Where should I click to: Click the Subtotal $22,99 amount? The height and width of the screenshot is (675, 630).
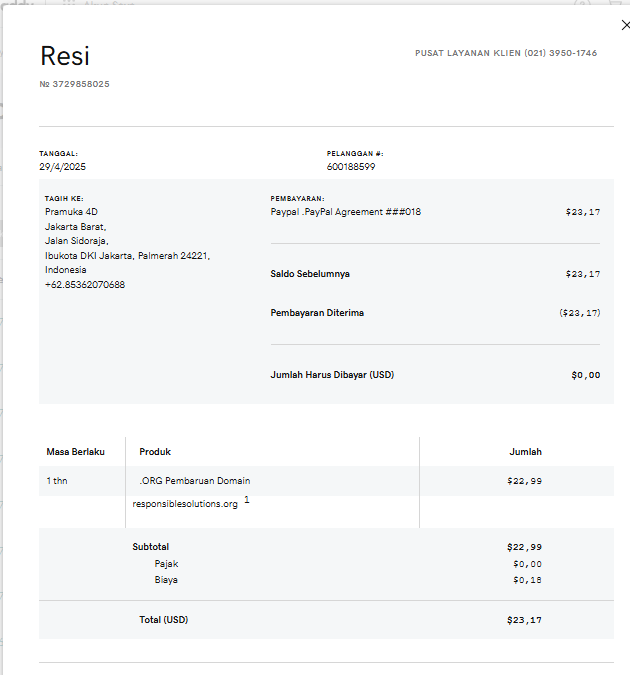(524, 547)
